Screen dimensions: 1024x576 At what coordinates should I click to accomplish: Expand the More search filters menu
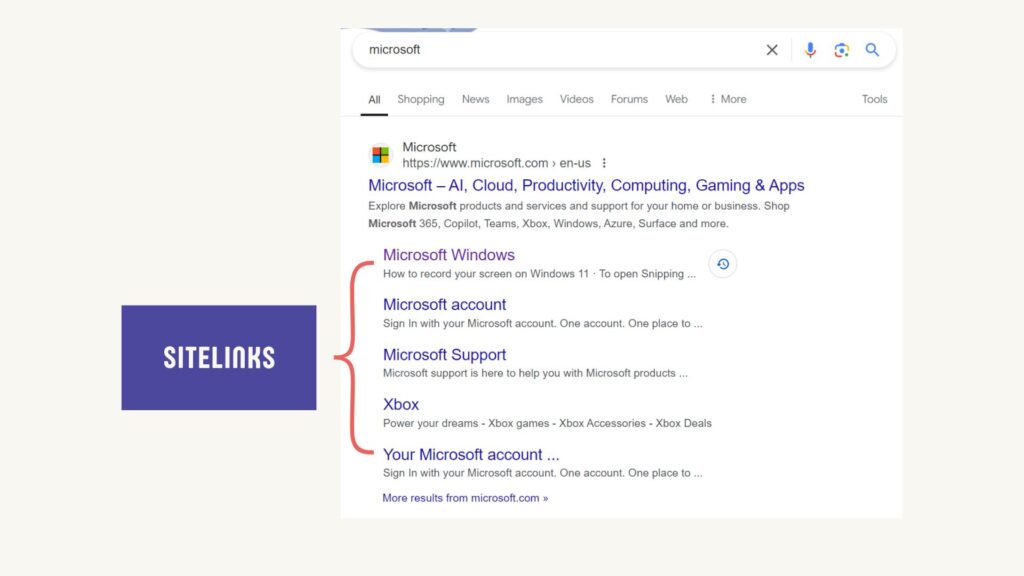click(x=728, y=99)
